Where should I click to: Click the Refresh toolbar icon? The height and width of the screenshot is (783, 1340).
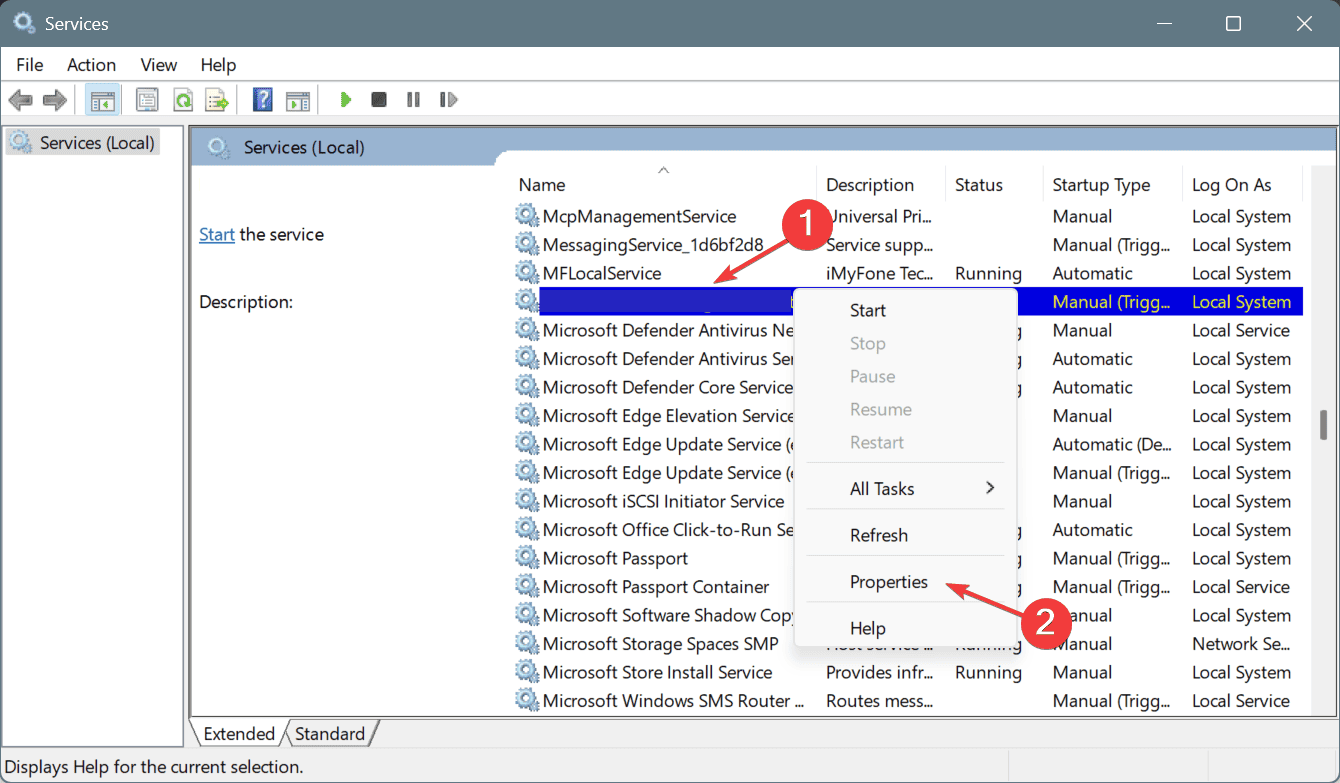[182, 100]
